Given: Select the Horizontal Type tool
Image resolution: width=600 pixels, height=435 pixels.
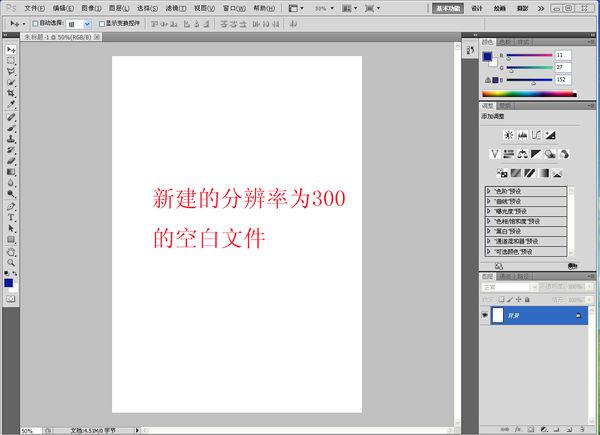Looking at the screenshot, I should tap(11, 216).
